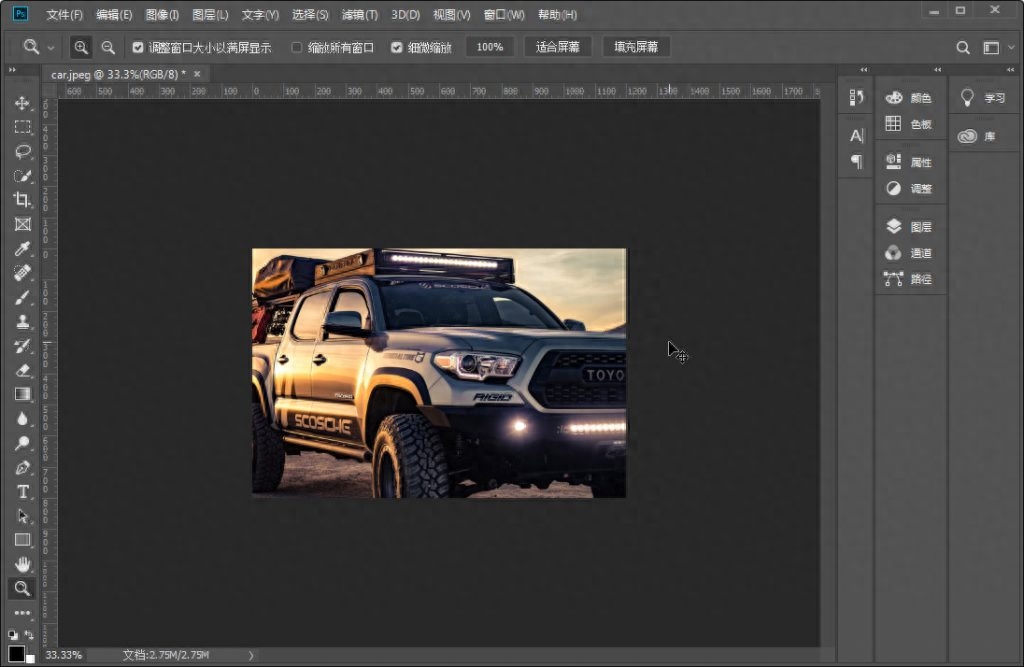Open the 属性 panel
This screenshot has width=1024, height=667.
pyautogui.click(x=909, y=162)
